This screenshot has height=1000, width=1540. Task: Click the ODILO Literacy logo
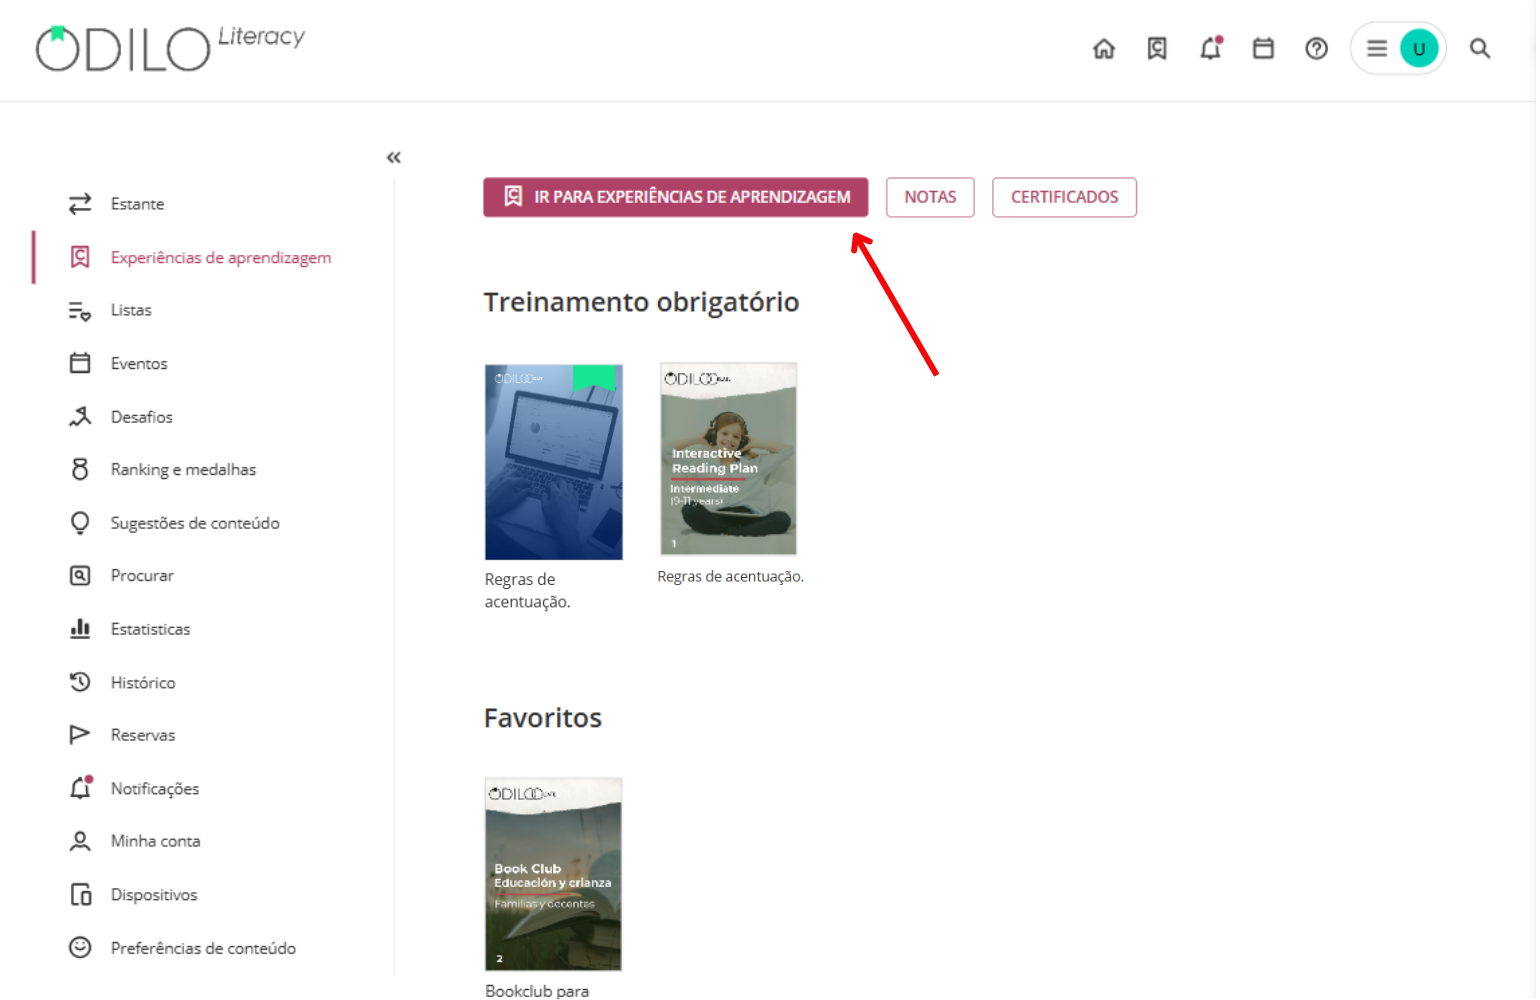click(170, 48)
